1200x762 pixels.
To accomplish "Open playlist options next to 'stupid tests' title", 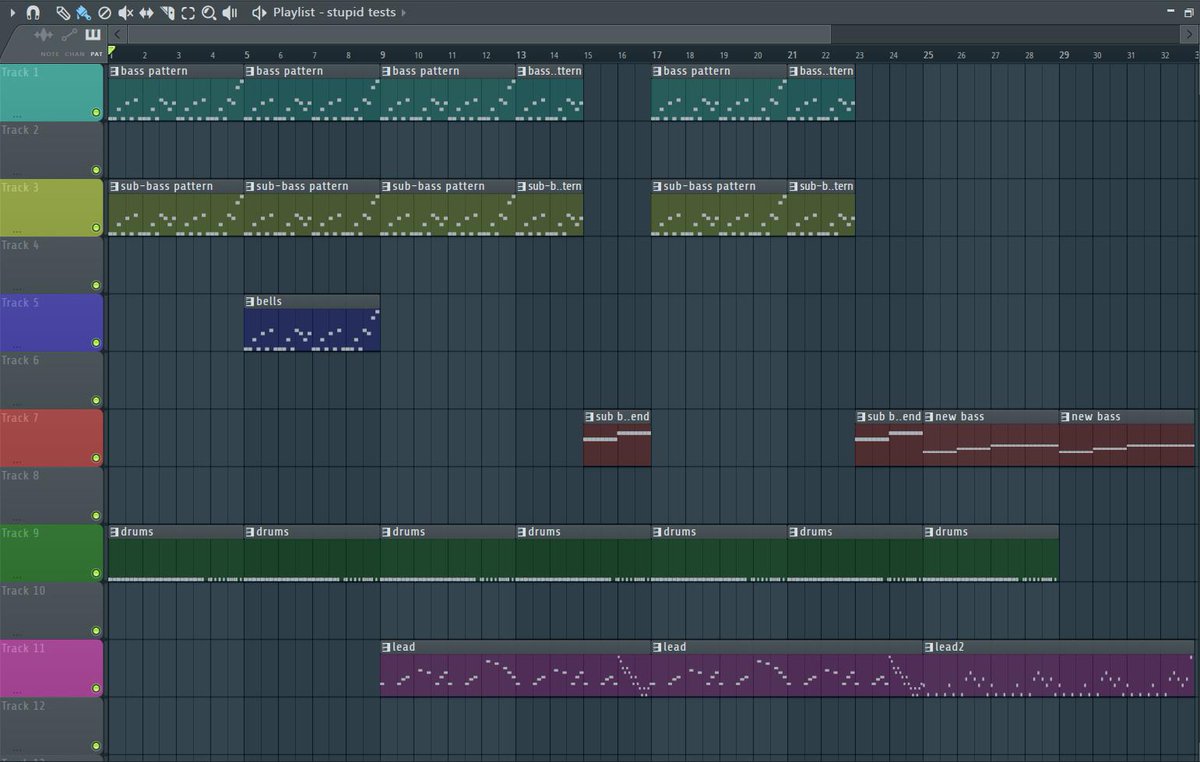I will [404, 13].
